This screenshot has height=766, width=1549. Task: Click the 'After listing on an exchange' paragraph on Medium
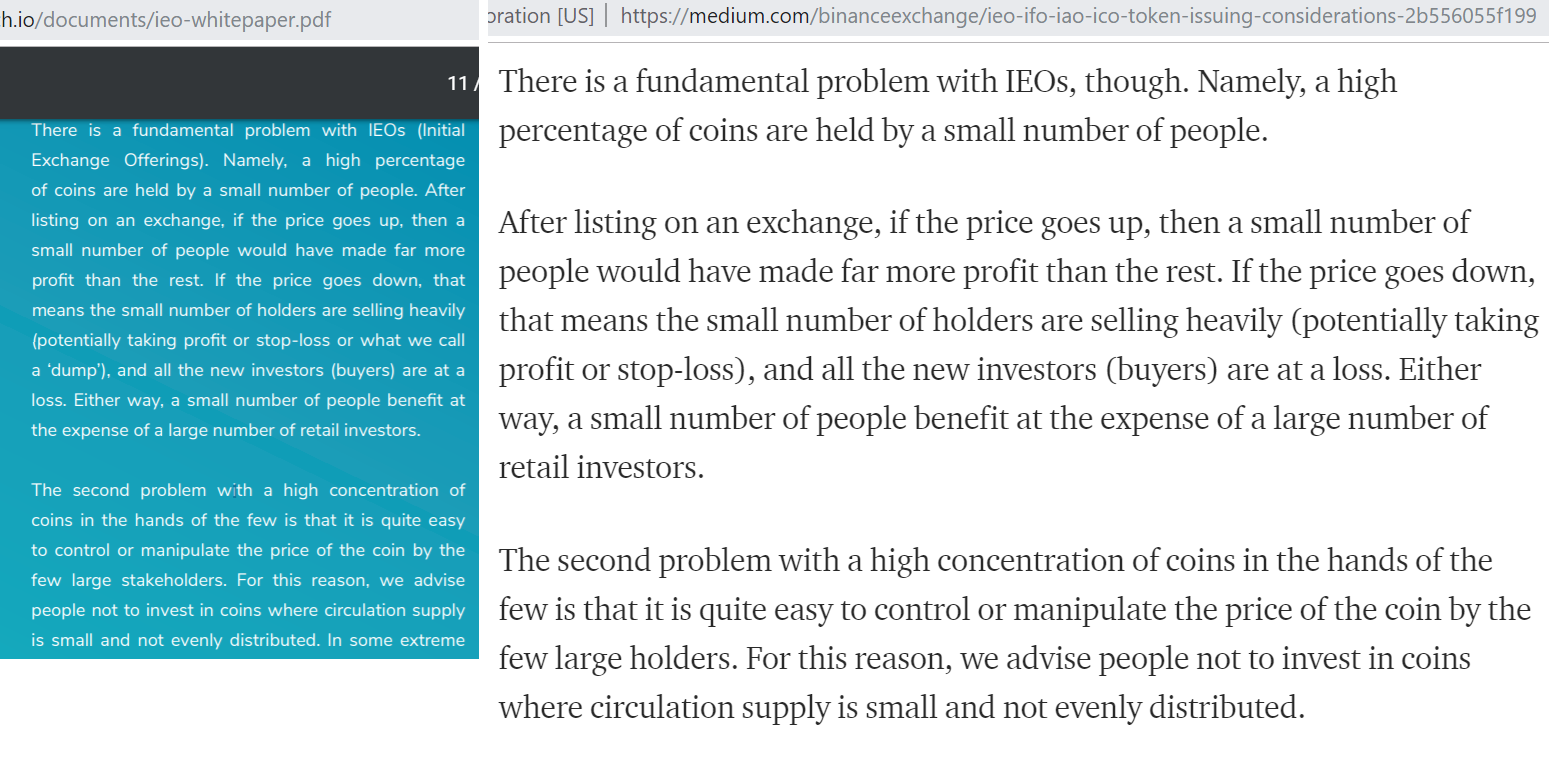click(1018, 344)
